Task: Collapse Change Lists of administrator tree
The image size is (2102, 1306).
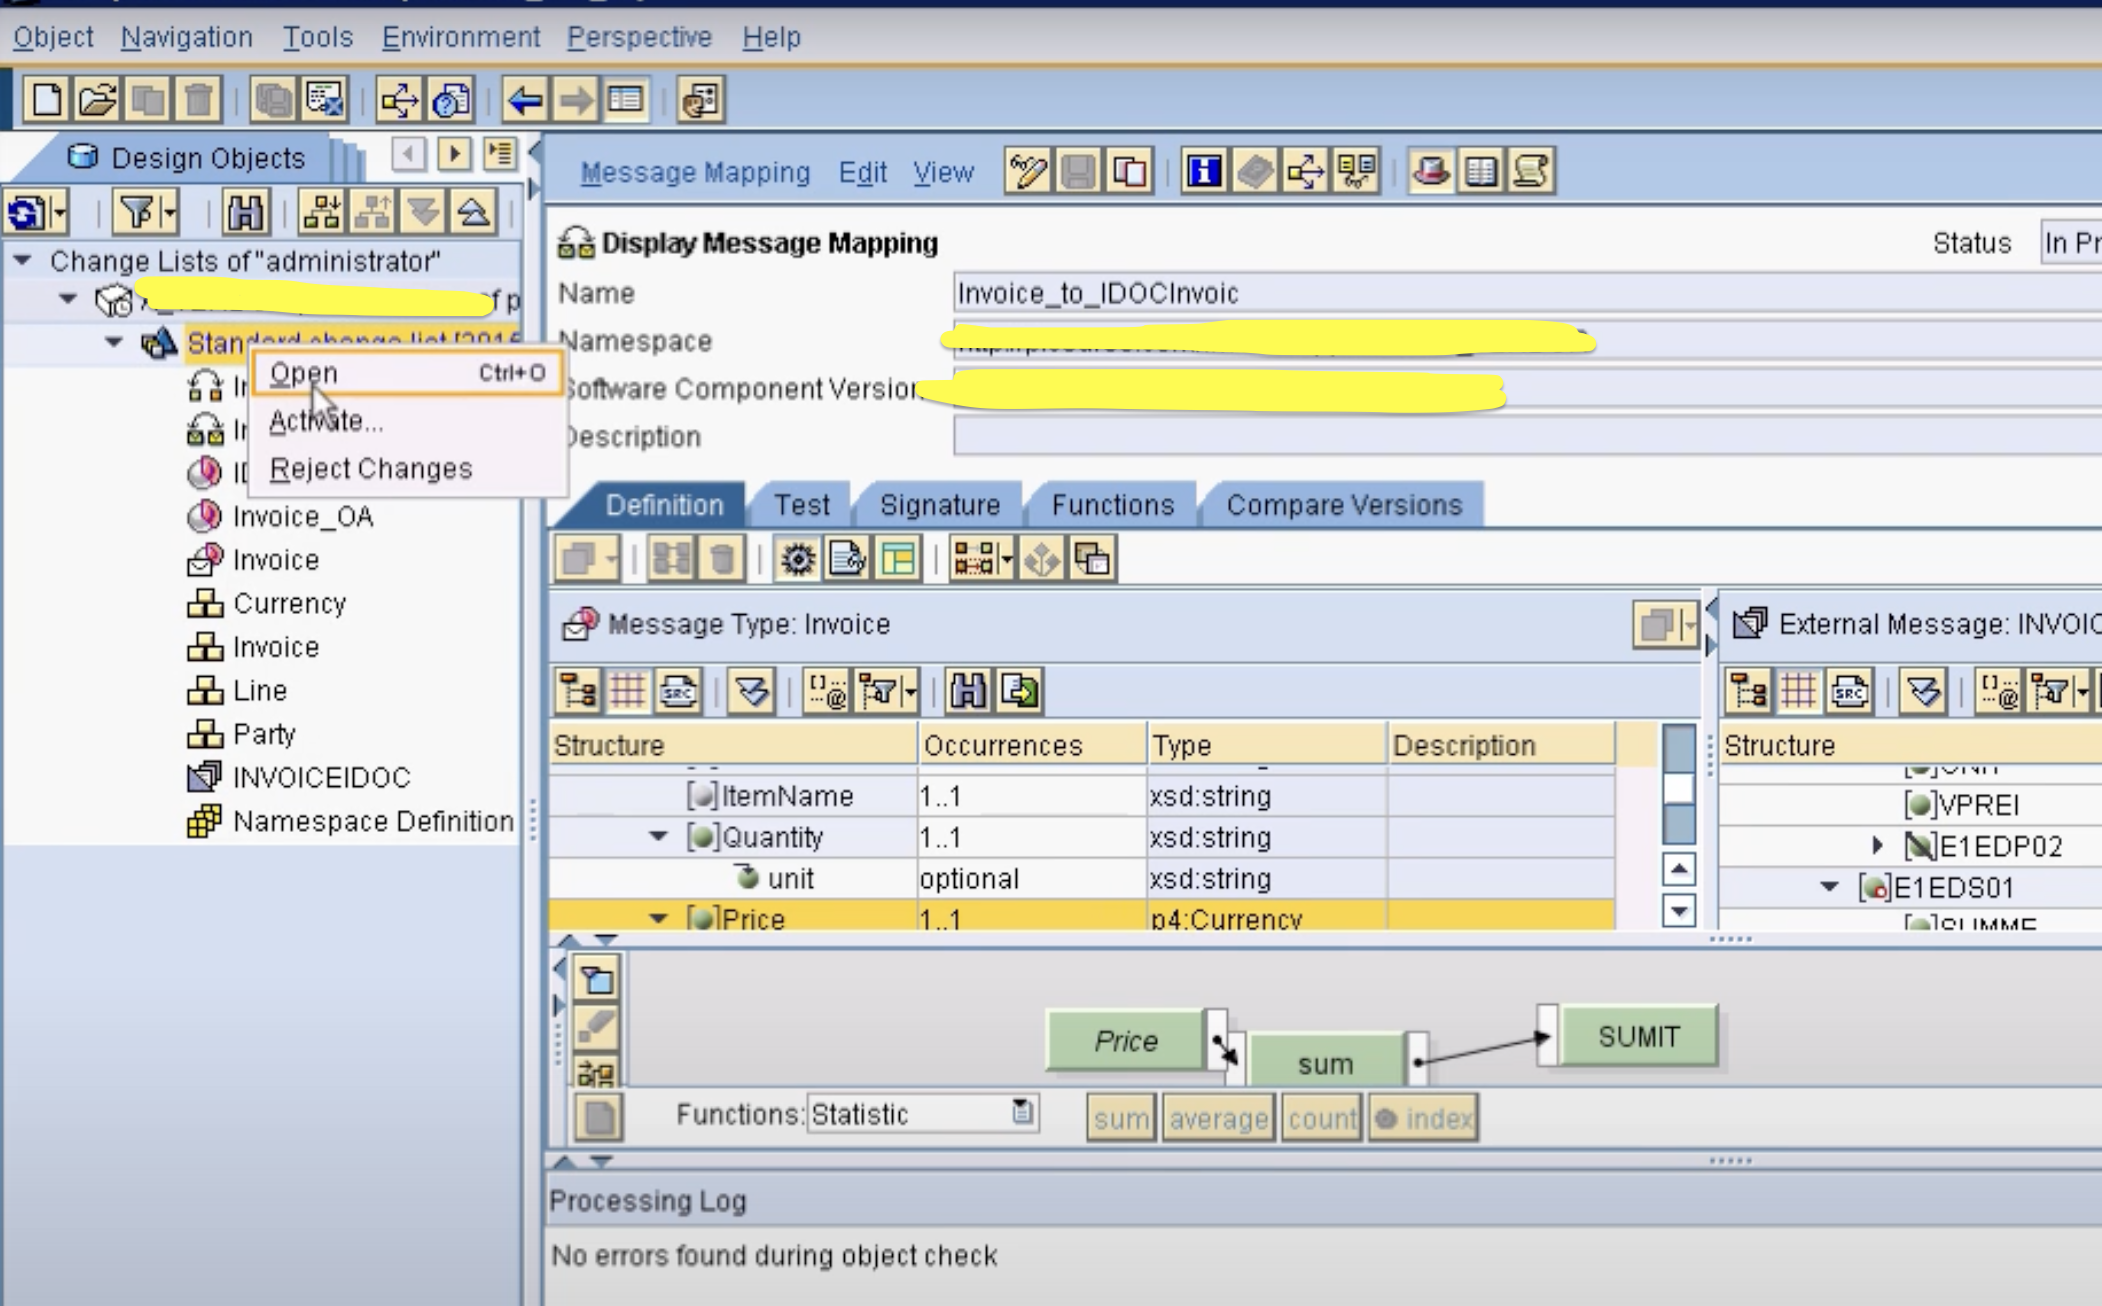Action: [22, 261]
